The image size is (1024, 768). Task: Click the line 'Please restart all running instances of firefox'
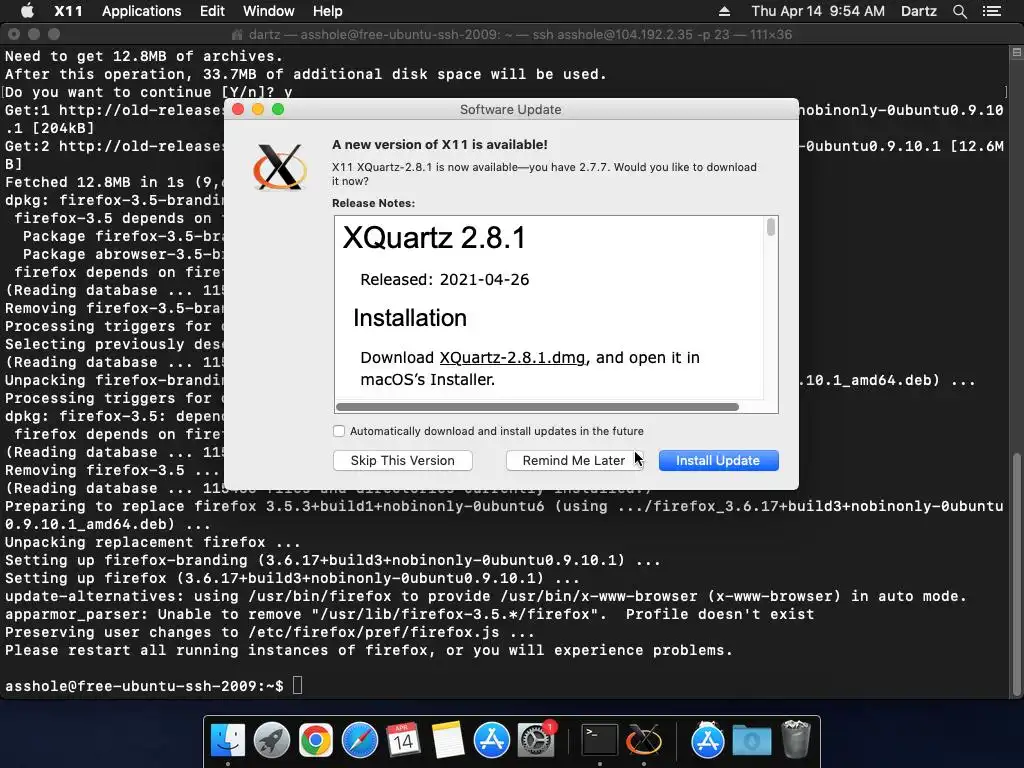[369, 650]
